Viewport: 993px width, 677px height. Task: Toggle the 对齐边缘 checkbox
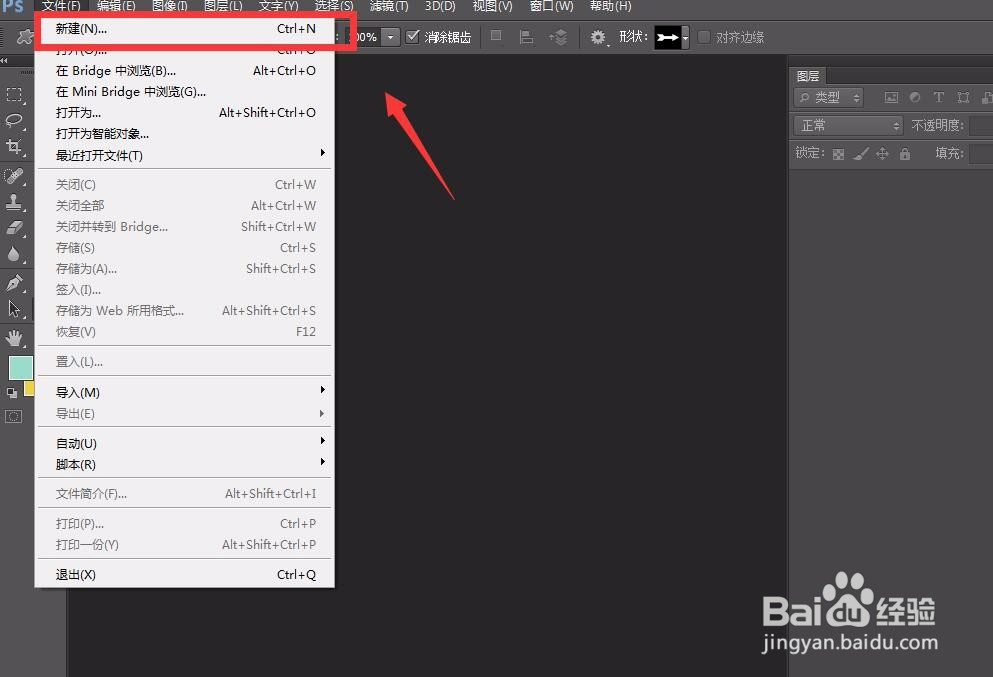click(x=704, y=37)
